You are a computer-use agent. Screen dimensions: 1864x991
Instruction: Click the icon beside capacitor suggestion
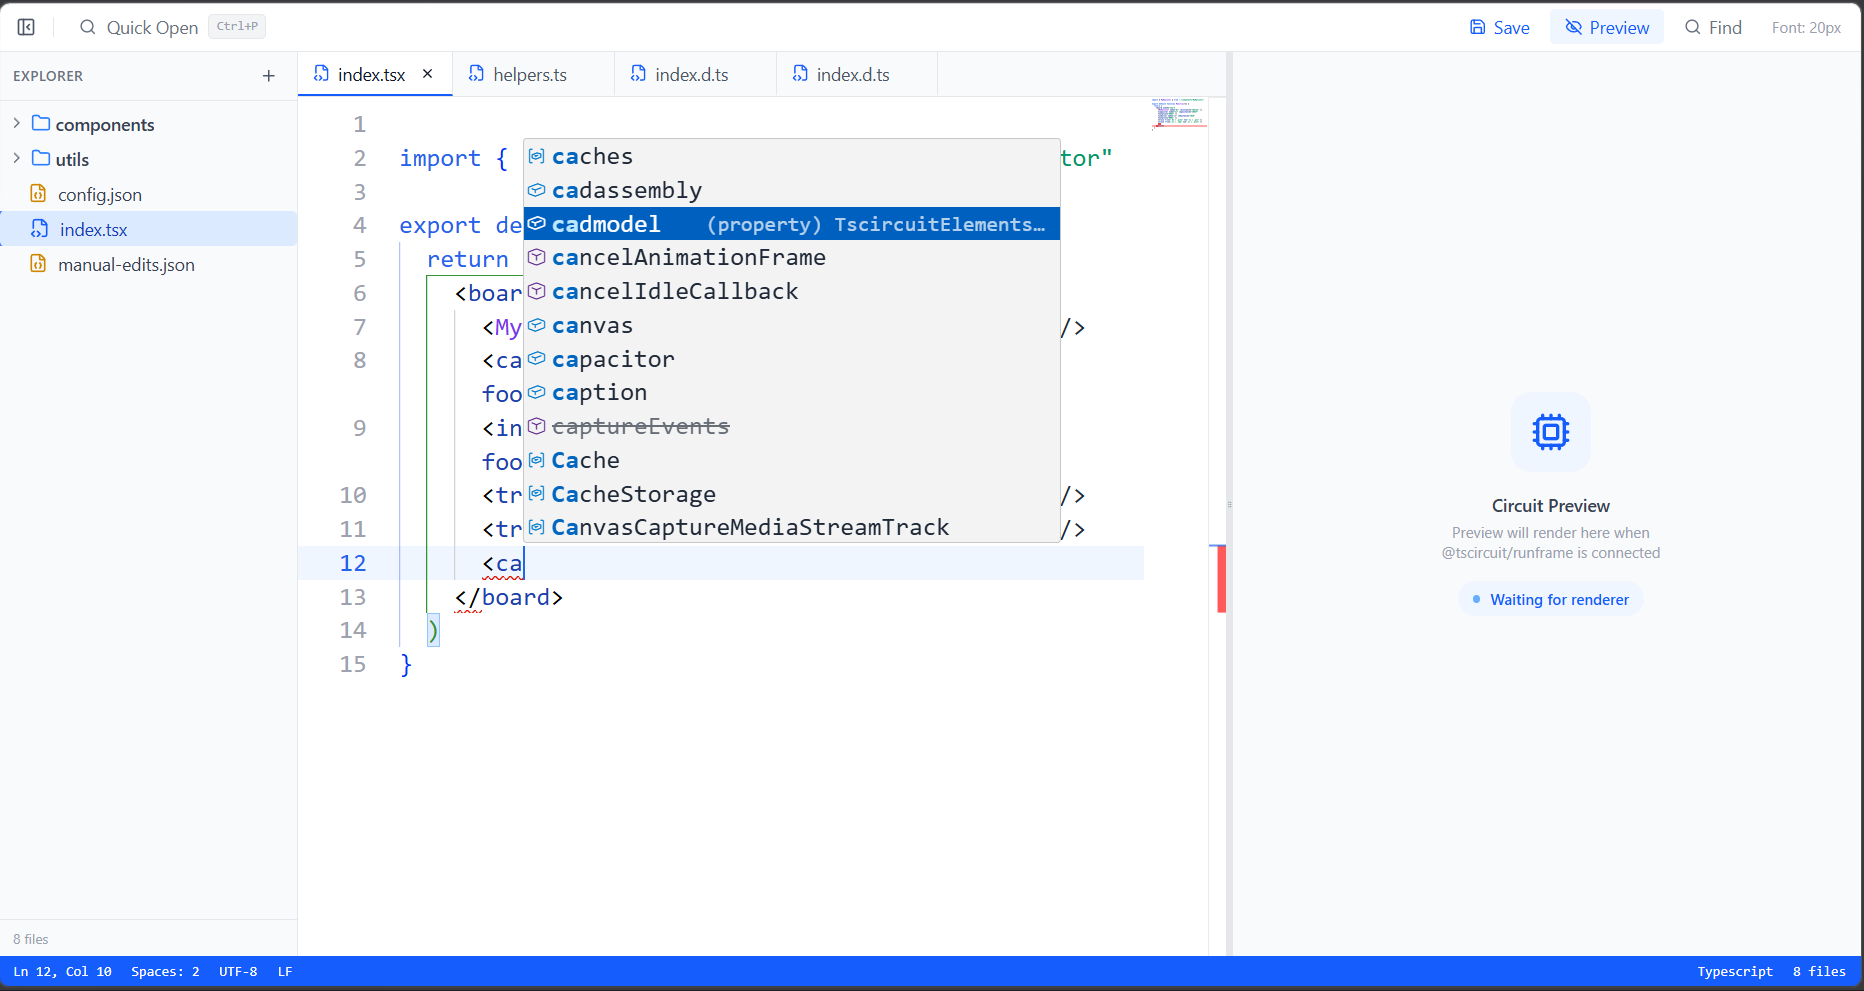(537, 358)
